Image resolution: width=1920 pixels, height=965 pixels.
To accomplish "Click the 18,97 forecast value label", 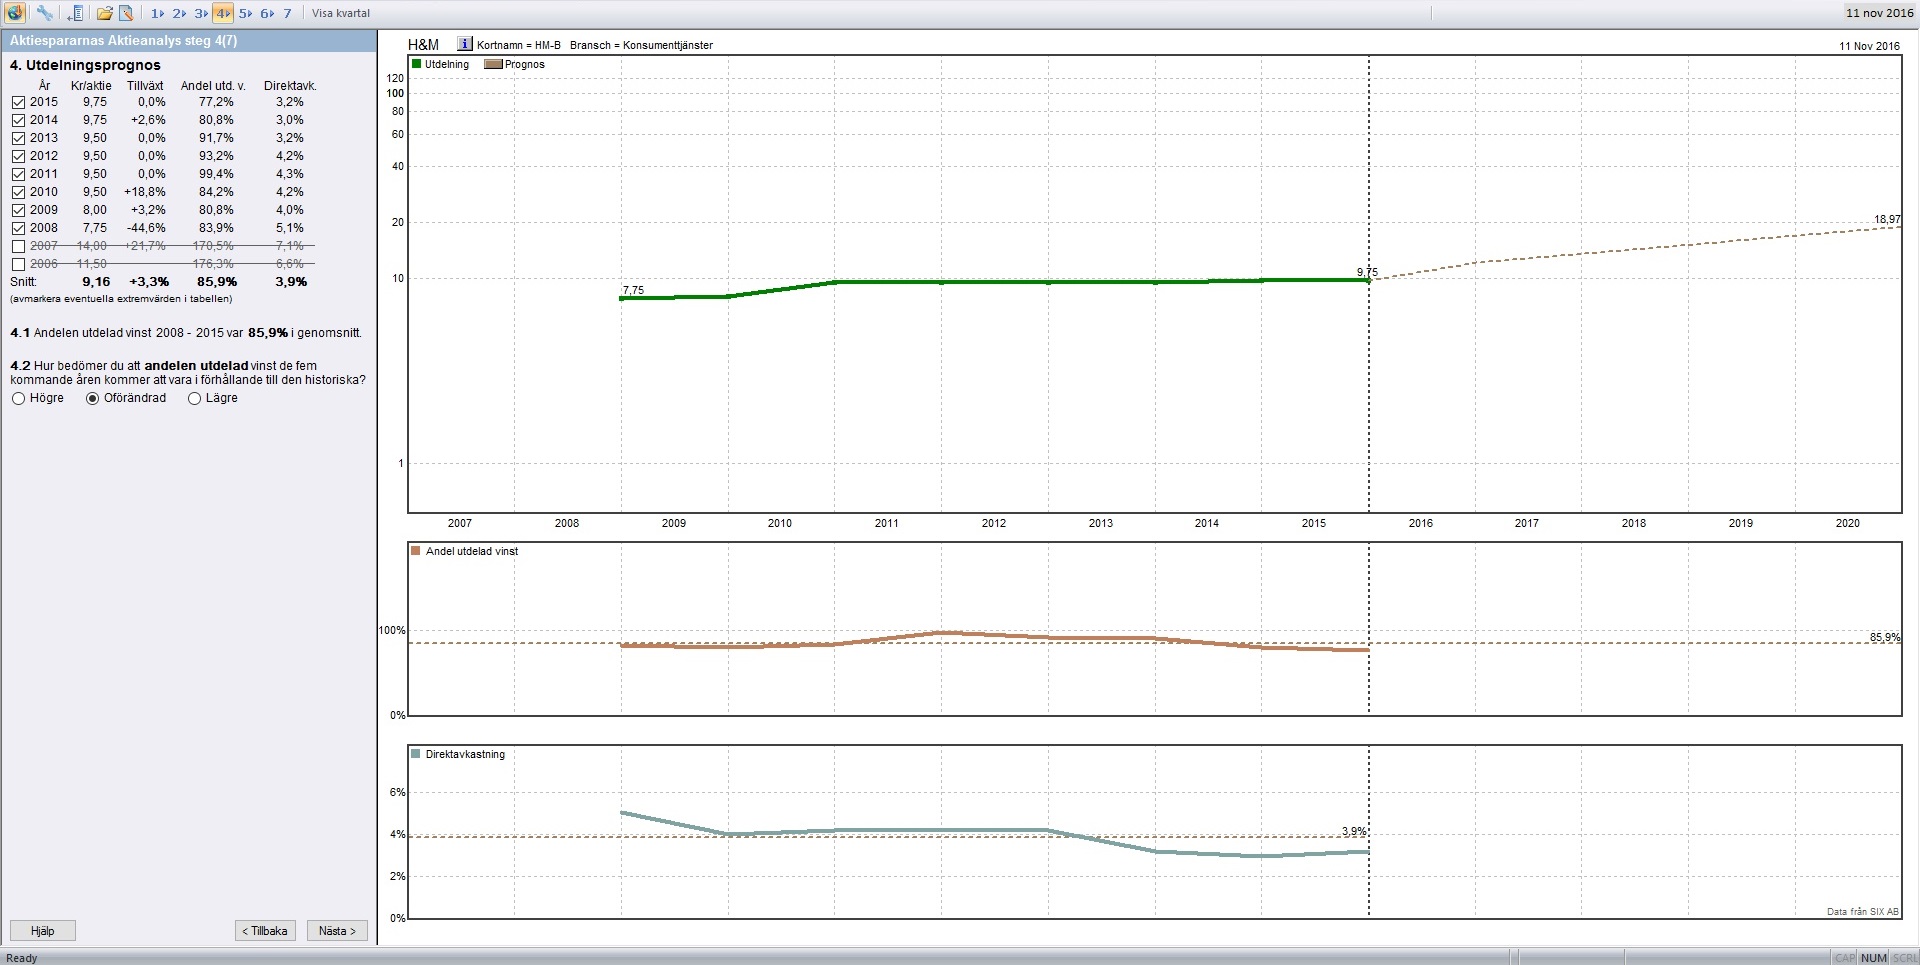I will point(1887,219).
